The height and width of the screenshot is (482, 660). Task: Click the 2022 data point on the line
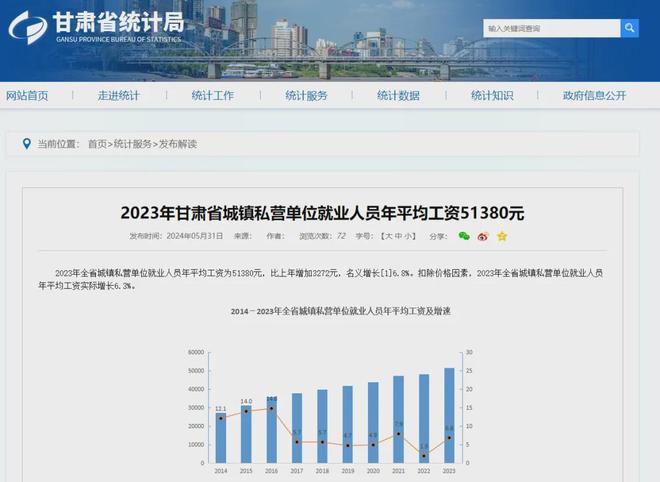pyautogui.click(x=424, y=456)
